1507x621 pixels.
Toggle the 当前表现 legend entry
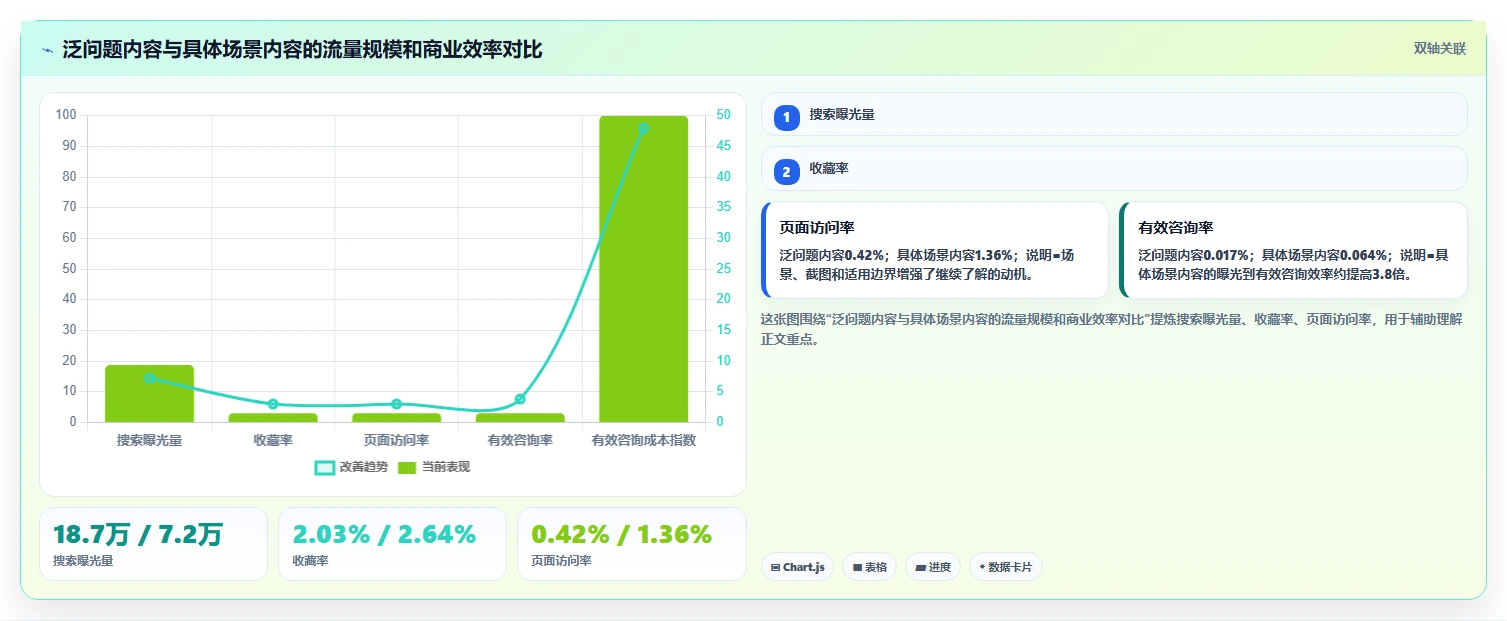coord(434,467)
